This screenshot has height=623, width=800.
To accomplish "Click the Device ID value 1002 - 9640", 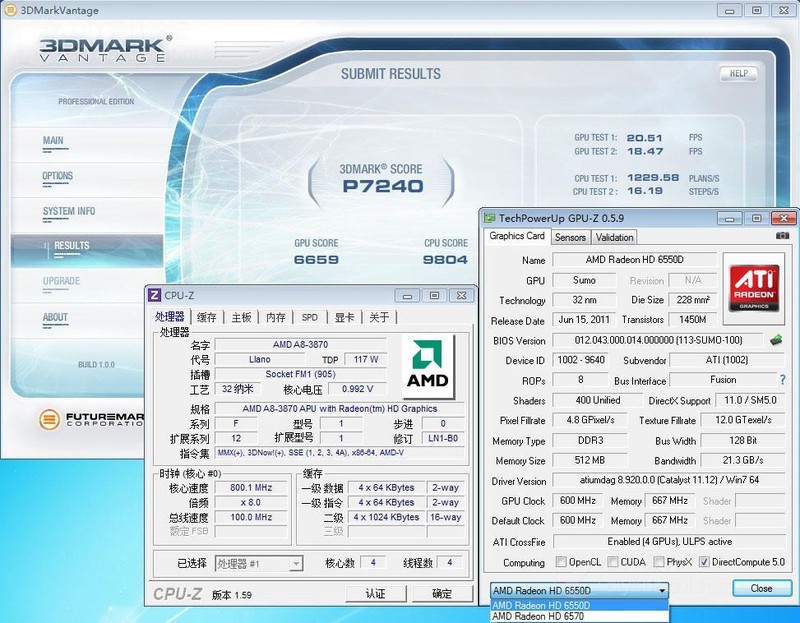I will [x=581, y=360].
